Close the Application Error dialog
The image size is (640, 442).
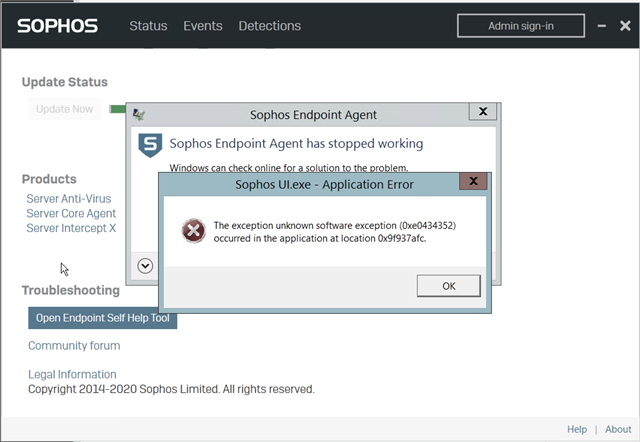point(473,181)
